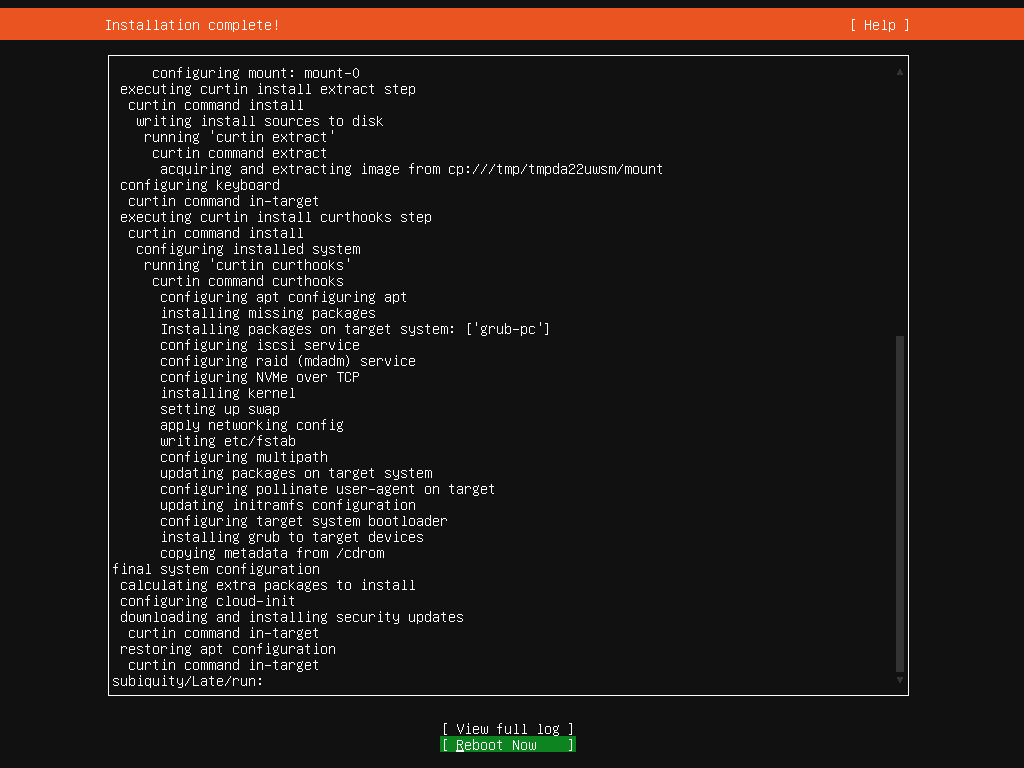This screenshot has width=1024, height=768.
Task: Click the View full log button
Action: point(508,729)
